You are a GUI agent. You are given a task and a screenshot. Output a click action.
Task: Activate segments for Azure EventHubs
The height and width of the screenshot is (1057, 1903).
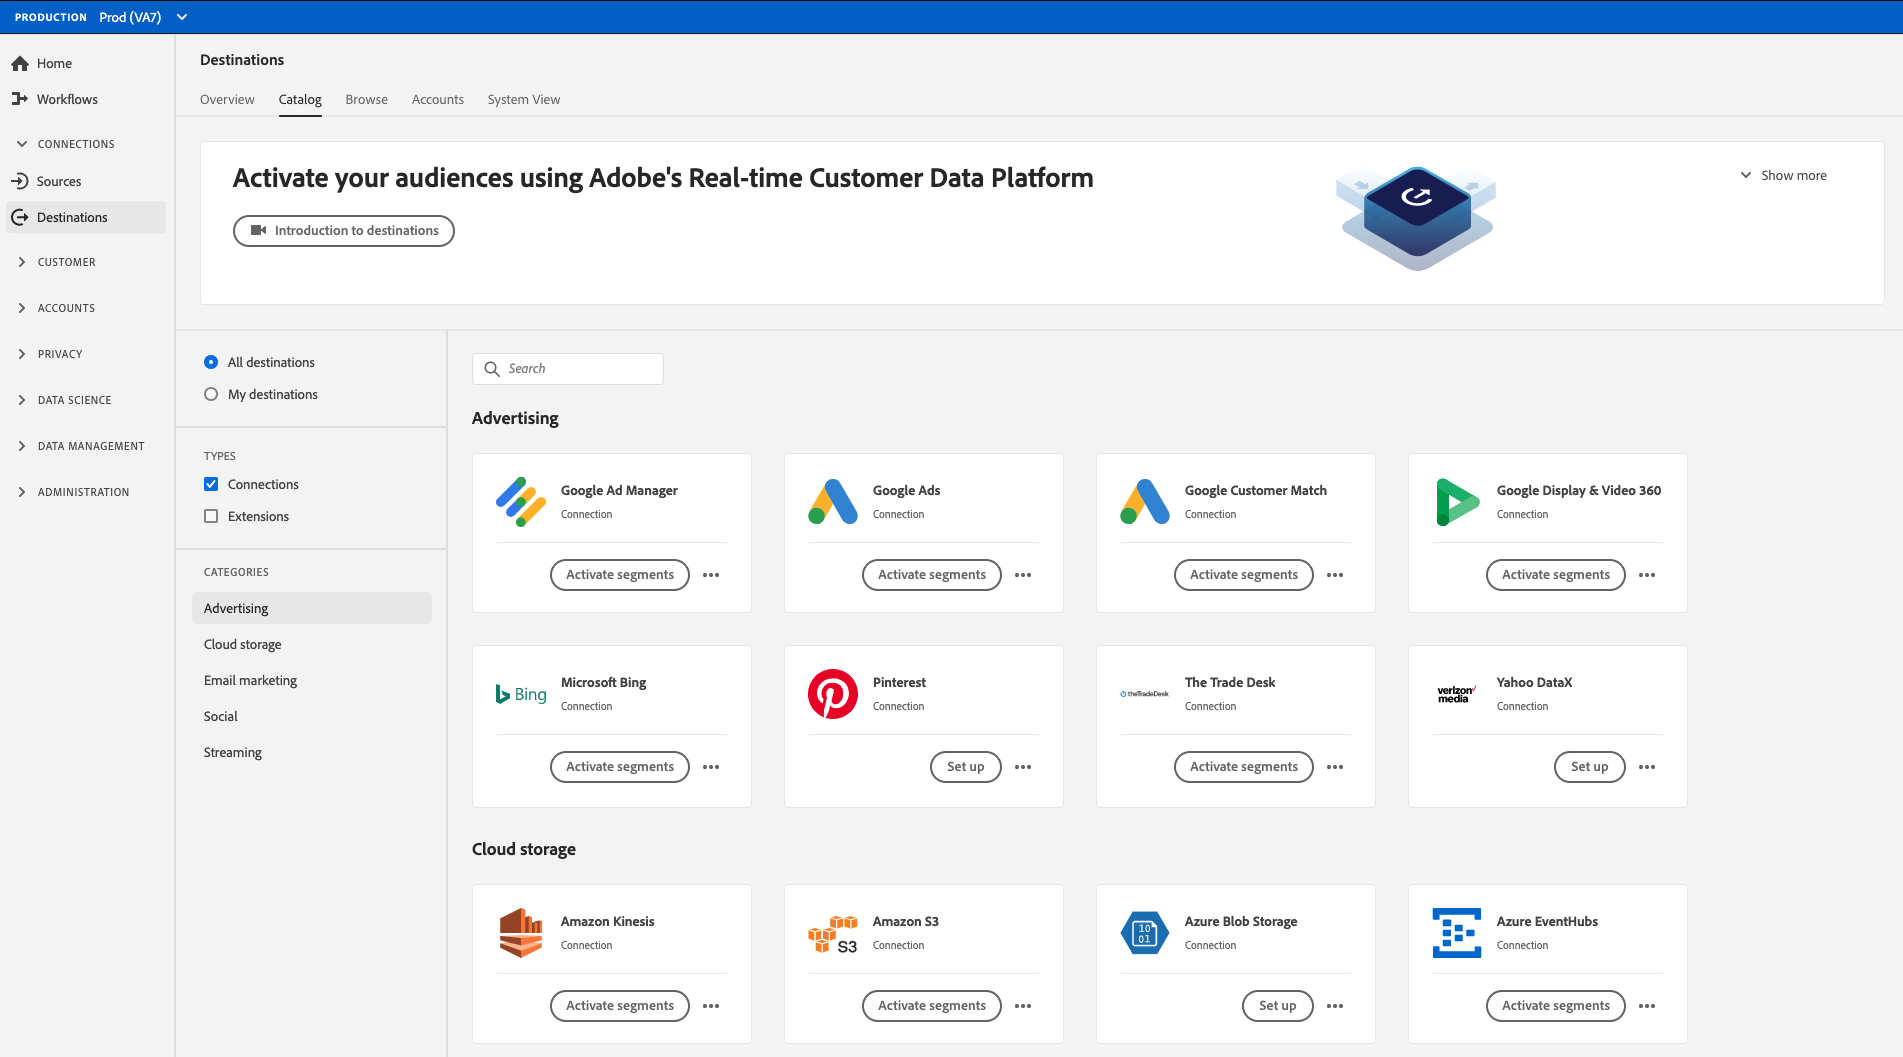tap(1556, 1006)
